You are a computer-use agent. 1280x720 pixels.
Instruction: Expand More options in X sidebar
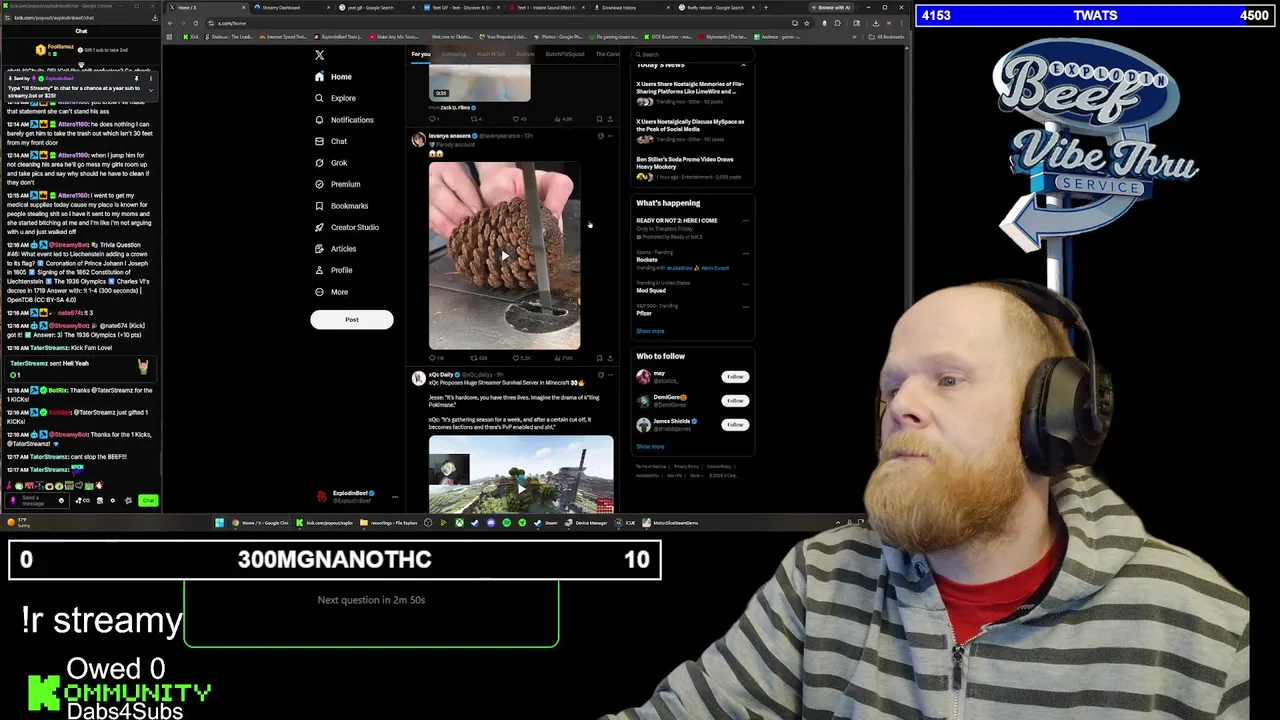coord(331,292)
